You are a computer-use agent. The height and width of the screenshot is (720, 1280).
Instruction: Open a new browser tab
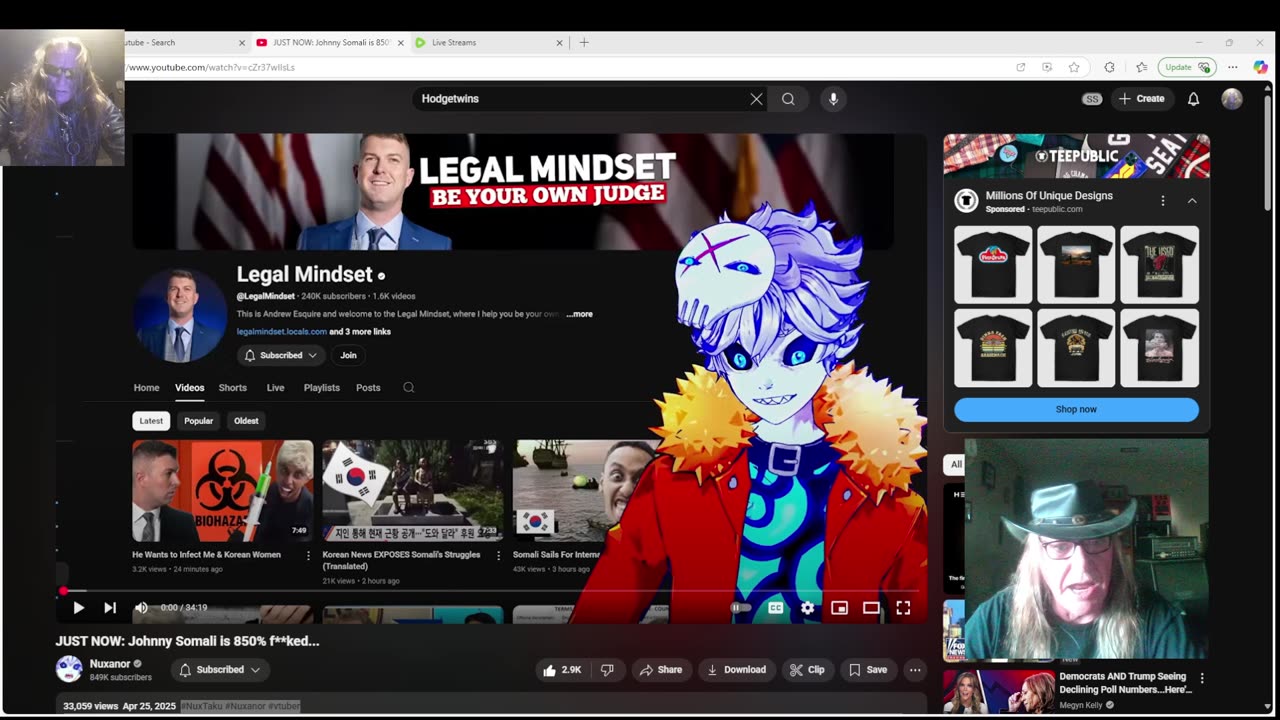(x=584, y=42)
